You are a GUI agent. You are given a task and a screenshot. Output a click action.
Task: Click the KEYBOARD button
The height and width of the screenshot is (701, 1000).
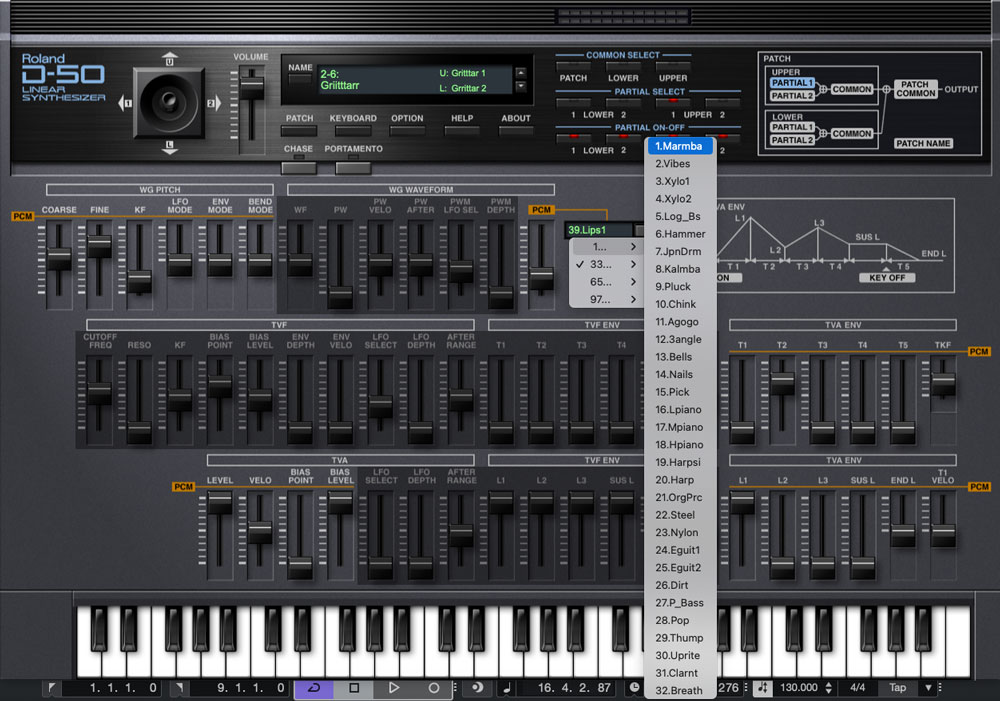pyautogui.click(x=353, y=131)
